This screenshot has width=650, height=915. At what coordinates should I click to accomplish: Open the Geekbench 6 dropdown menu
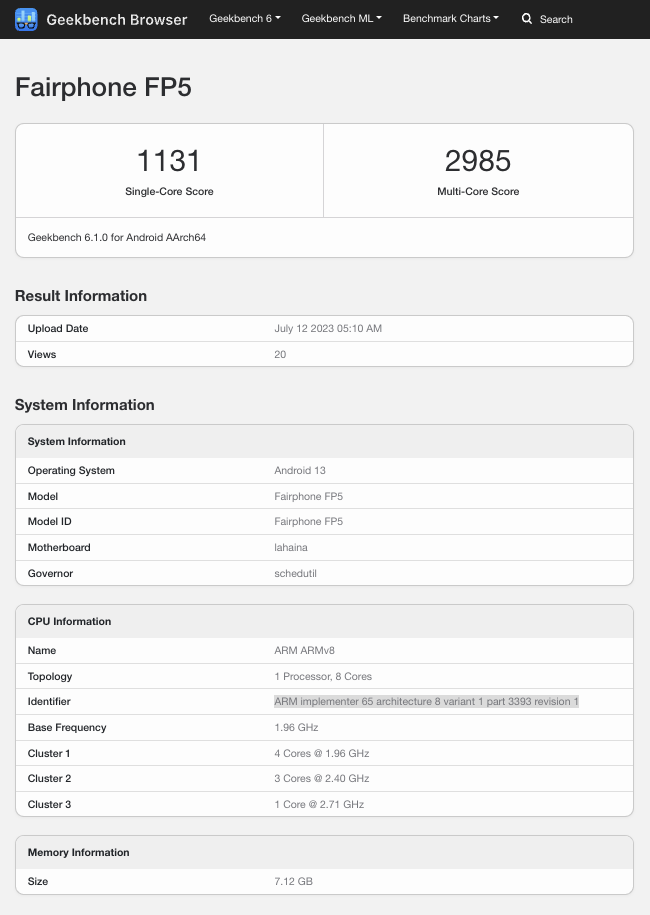(245, 19)
